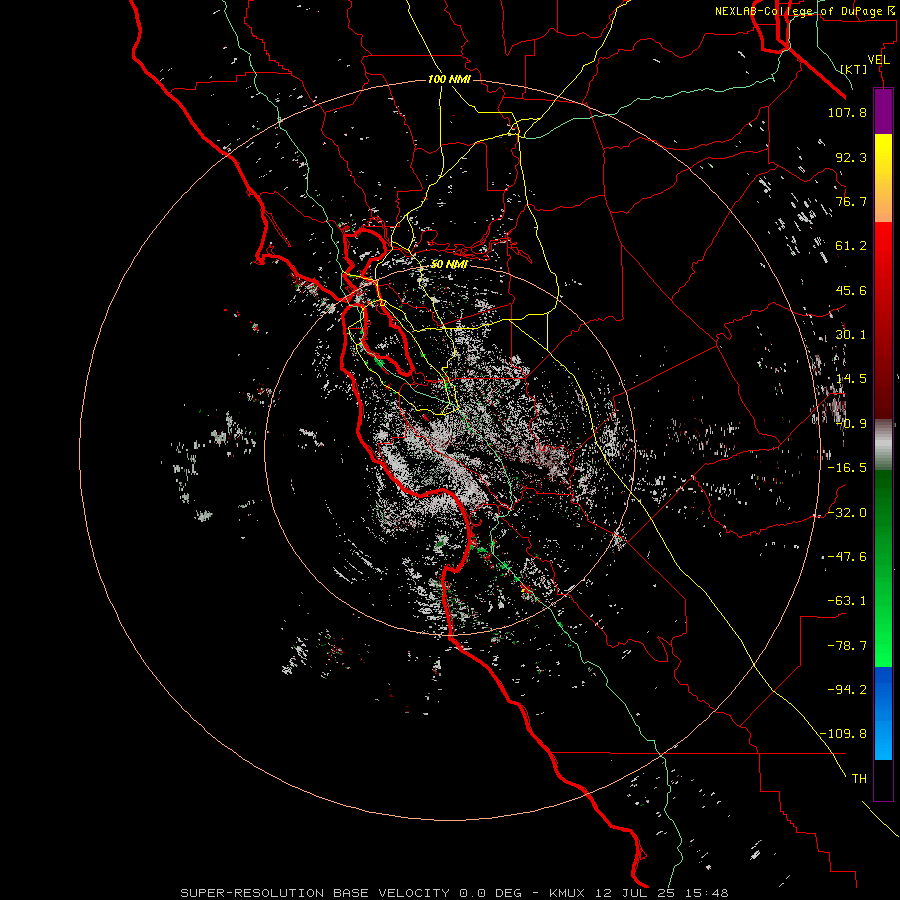Click the 'KMUX' radar site identifier

[x=568, y=893]
